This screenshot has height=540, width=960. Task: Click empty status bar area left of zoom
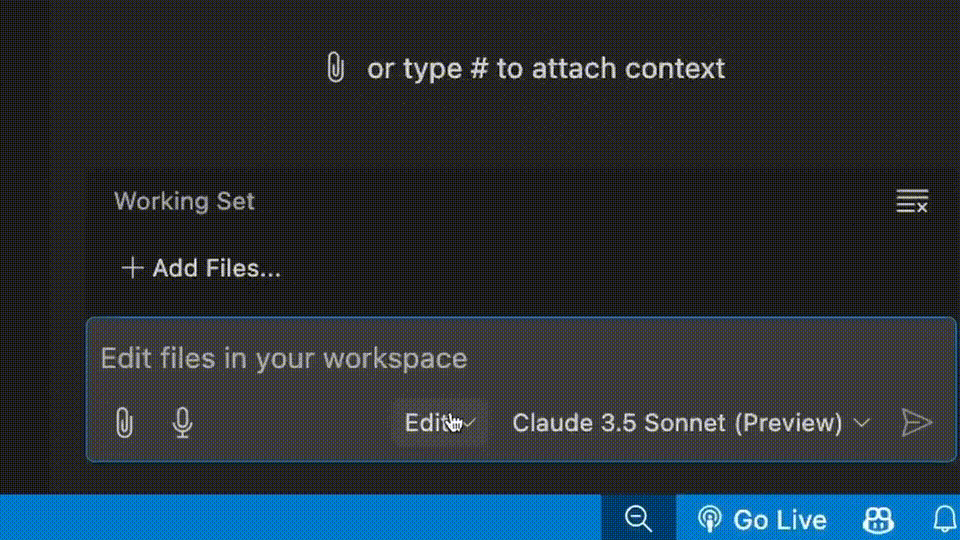pyautogui.click(x=300, y=518)
